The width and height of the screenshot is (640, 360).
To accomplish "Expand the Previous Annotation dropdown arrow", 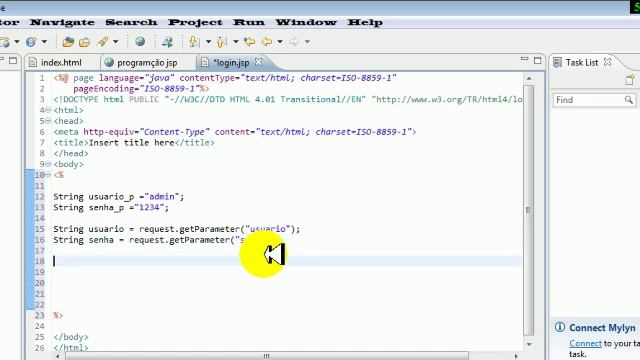I will (x=236, y=42).
